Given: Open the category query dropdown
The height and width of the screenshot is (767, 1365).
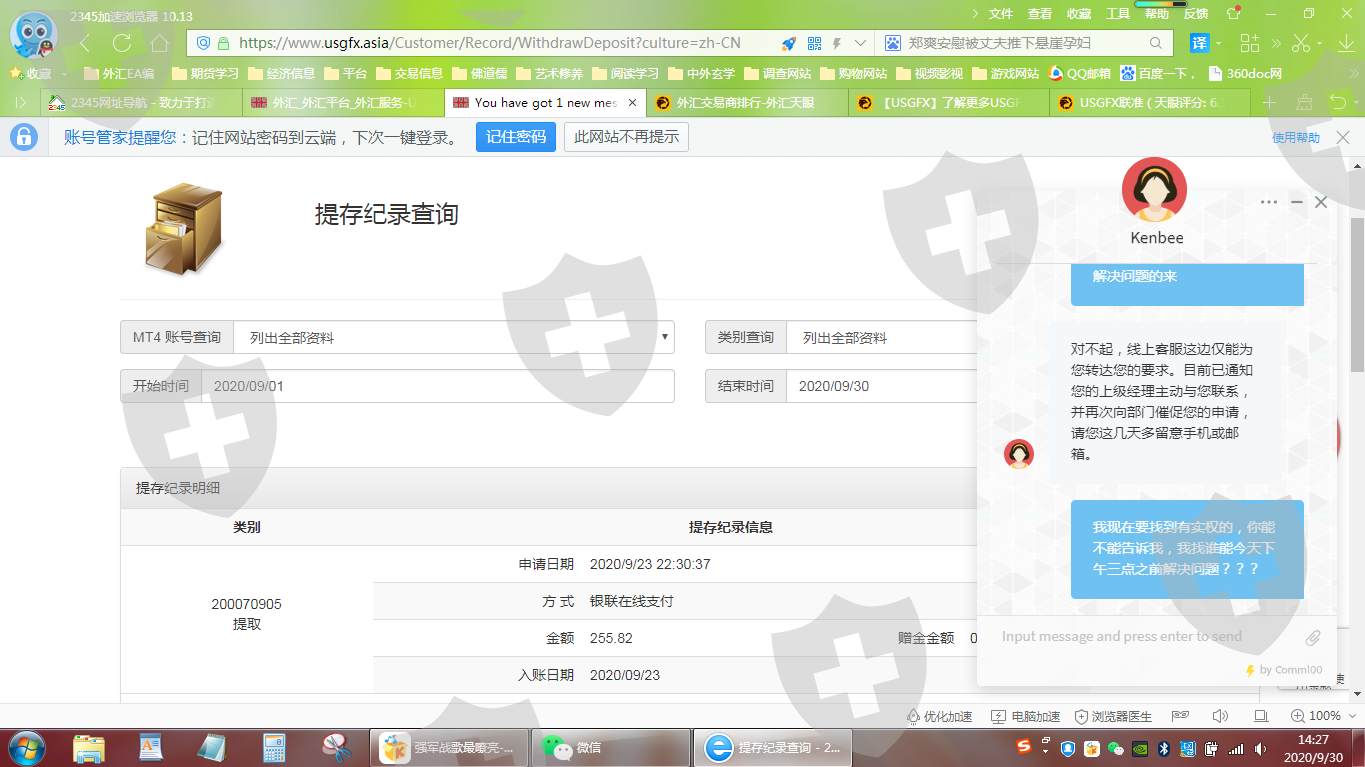Looking at the screenshot, I should click(x=880, y=338).
